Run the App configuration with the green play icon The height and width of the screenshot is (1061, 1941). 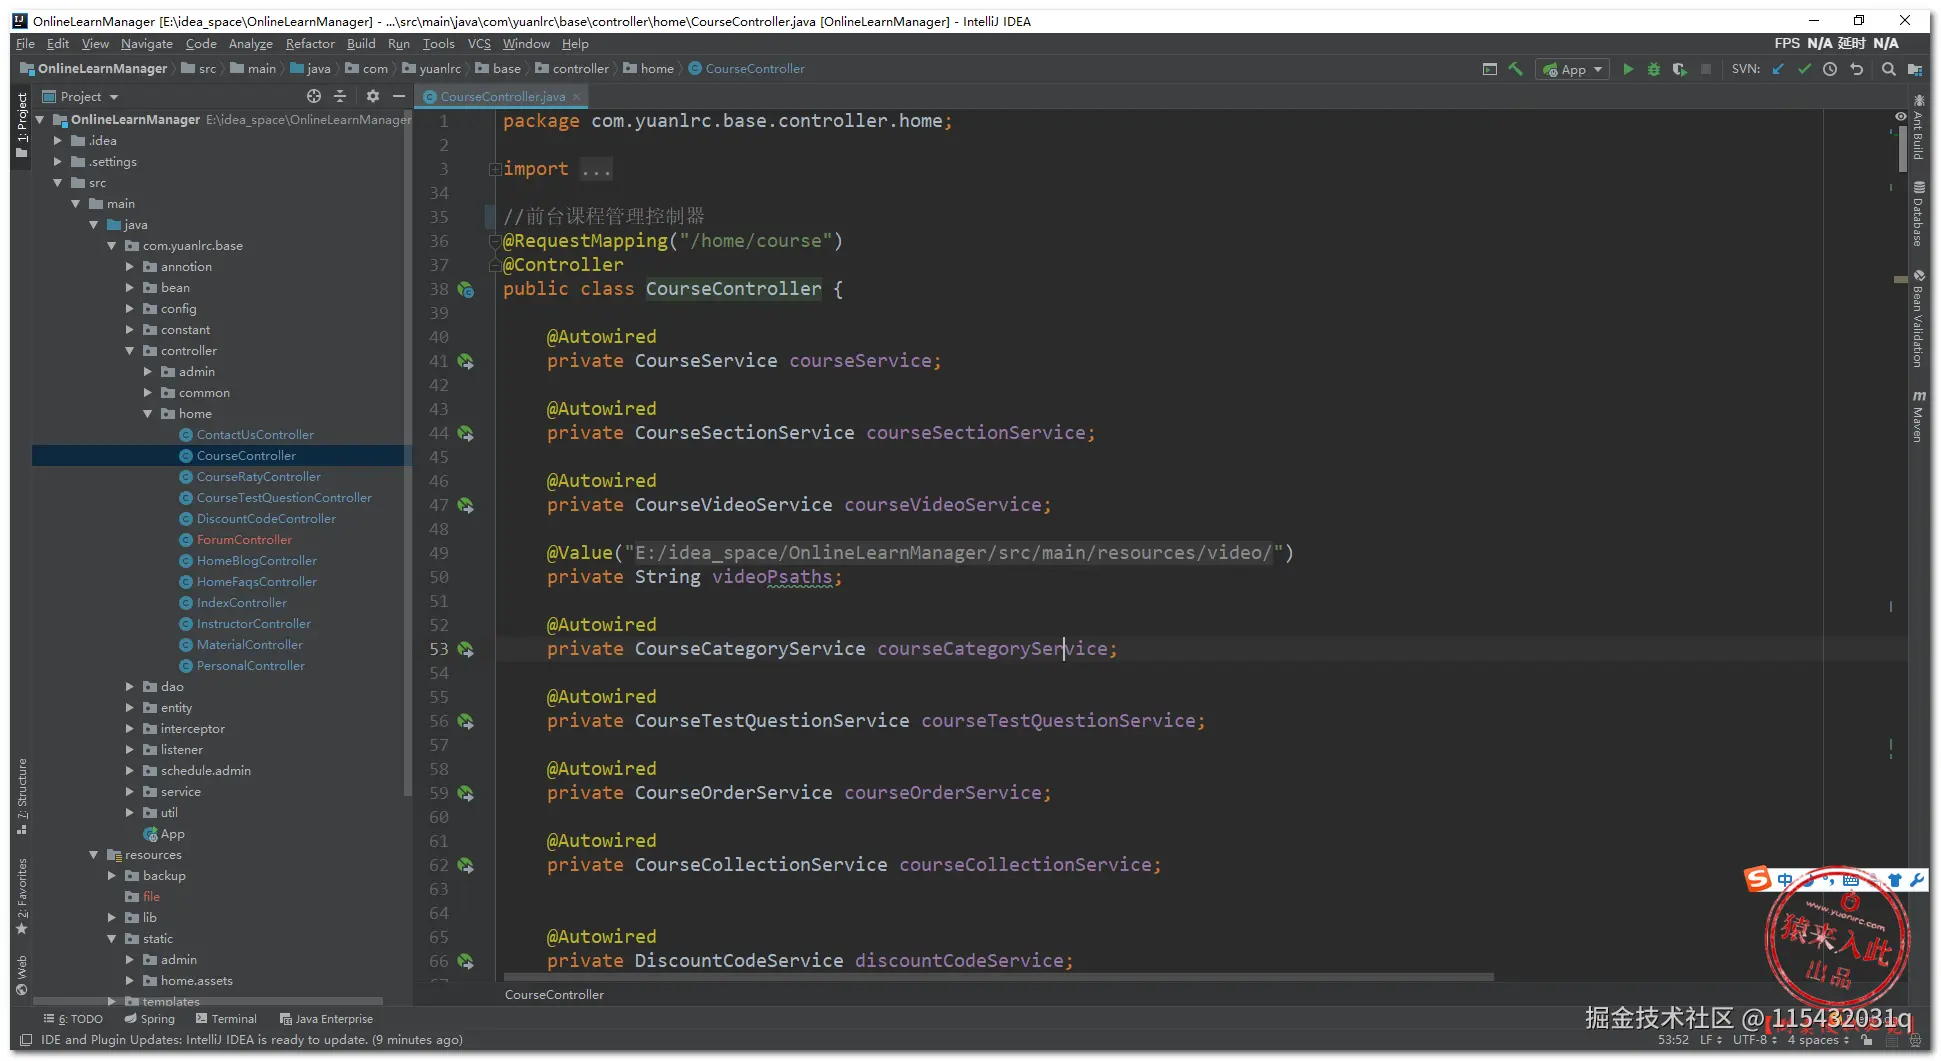click(x=1628, y=69)
